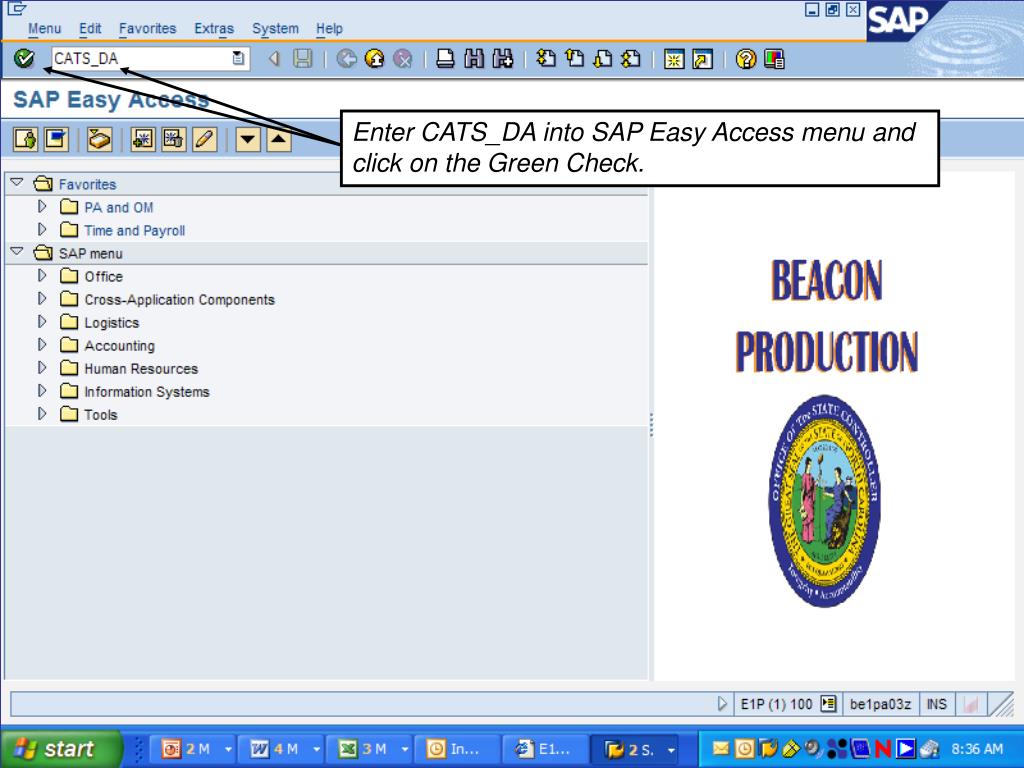Viewport: 1024px width, 768px height.
Task: Expand the Accounting folder
Action: (x=42, y=344)
